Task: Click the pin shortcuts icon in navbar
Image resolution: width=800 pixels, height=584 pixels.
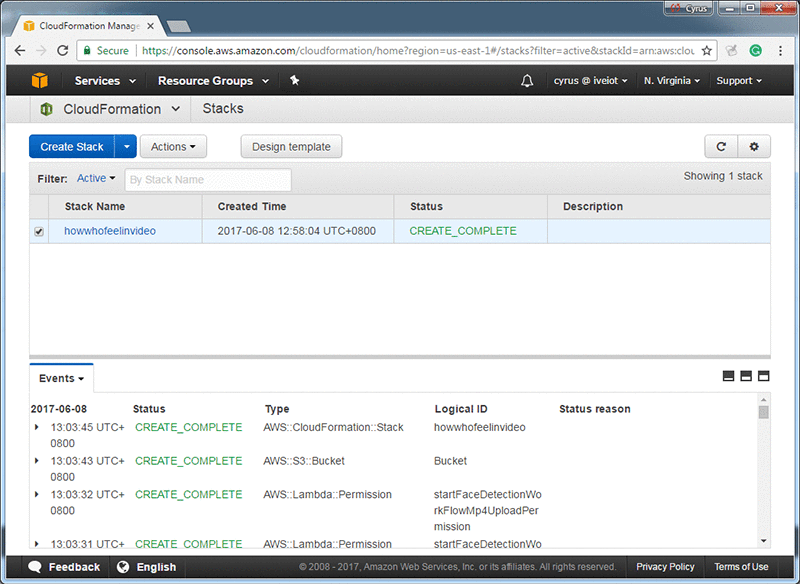Action: (294, 80)
